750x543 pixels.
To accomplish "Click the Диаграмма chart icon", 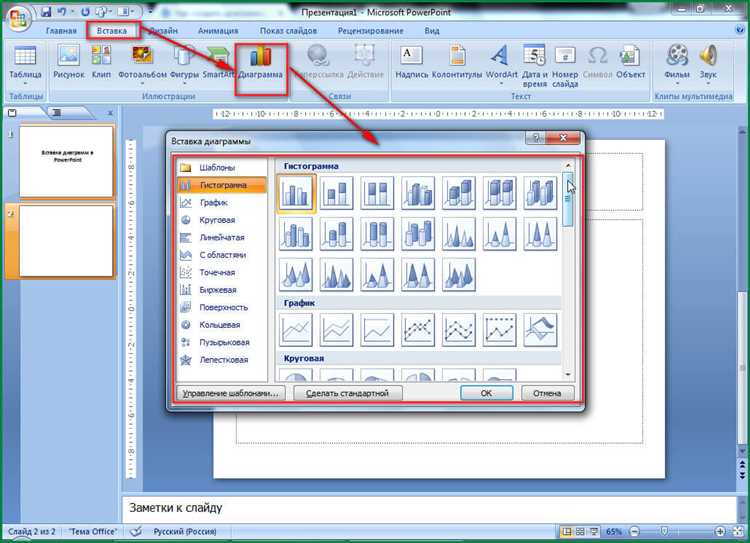I will point(261,56).
